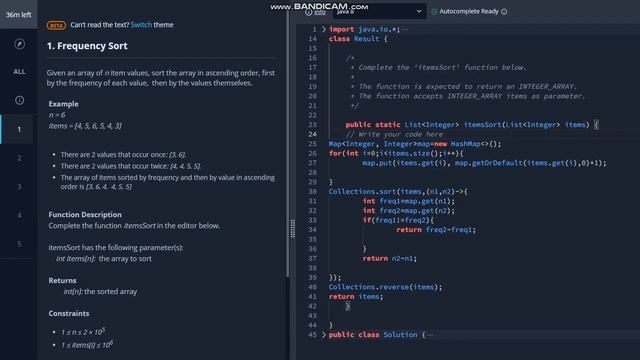
Task: Click the green Autocomplete Ready status icon
Action: [x=434, y=12]
